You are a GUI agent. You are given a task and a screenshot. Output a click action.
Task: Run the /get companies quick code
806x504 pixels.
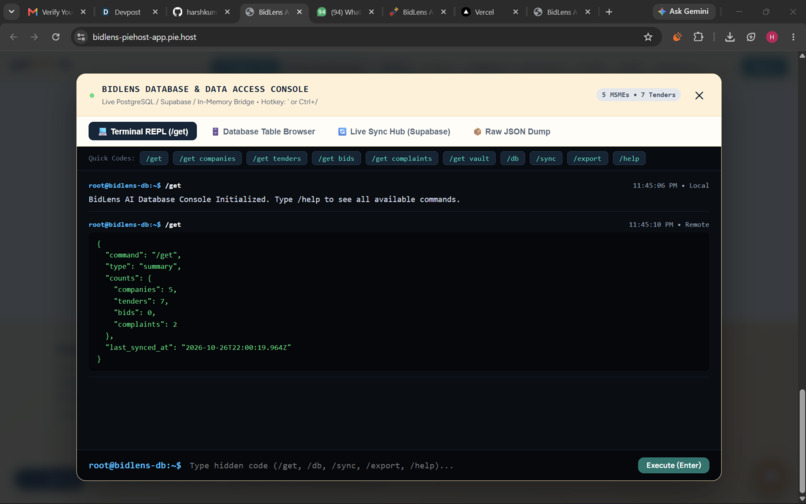(207, 158)
